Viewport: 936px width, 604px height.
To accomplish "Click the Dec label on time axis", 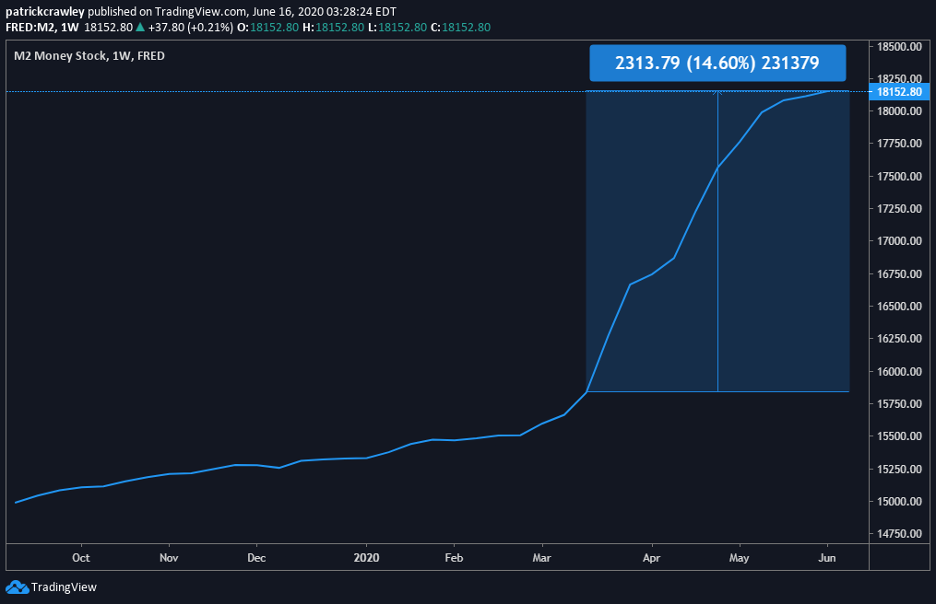I will tap(256, 557).
